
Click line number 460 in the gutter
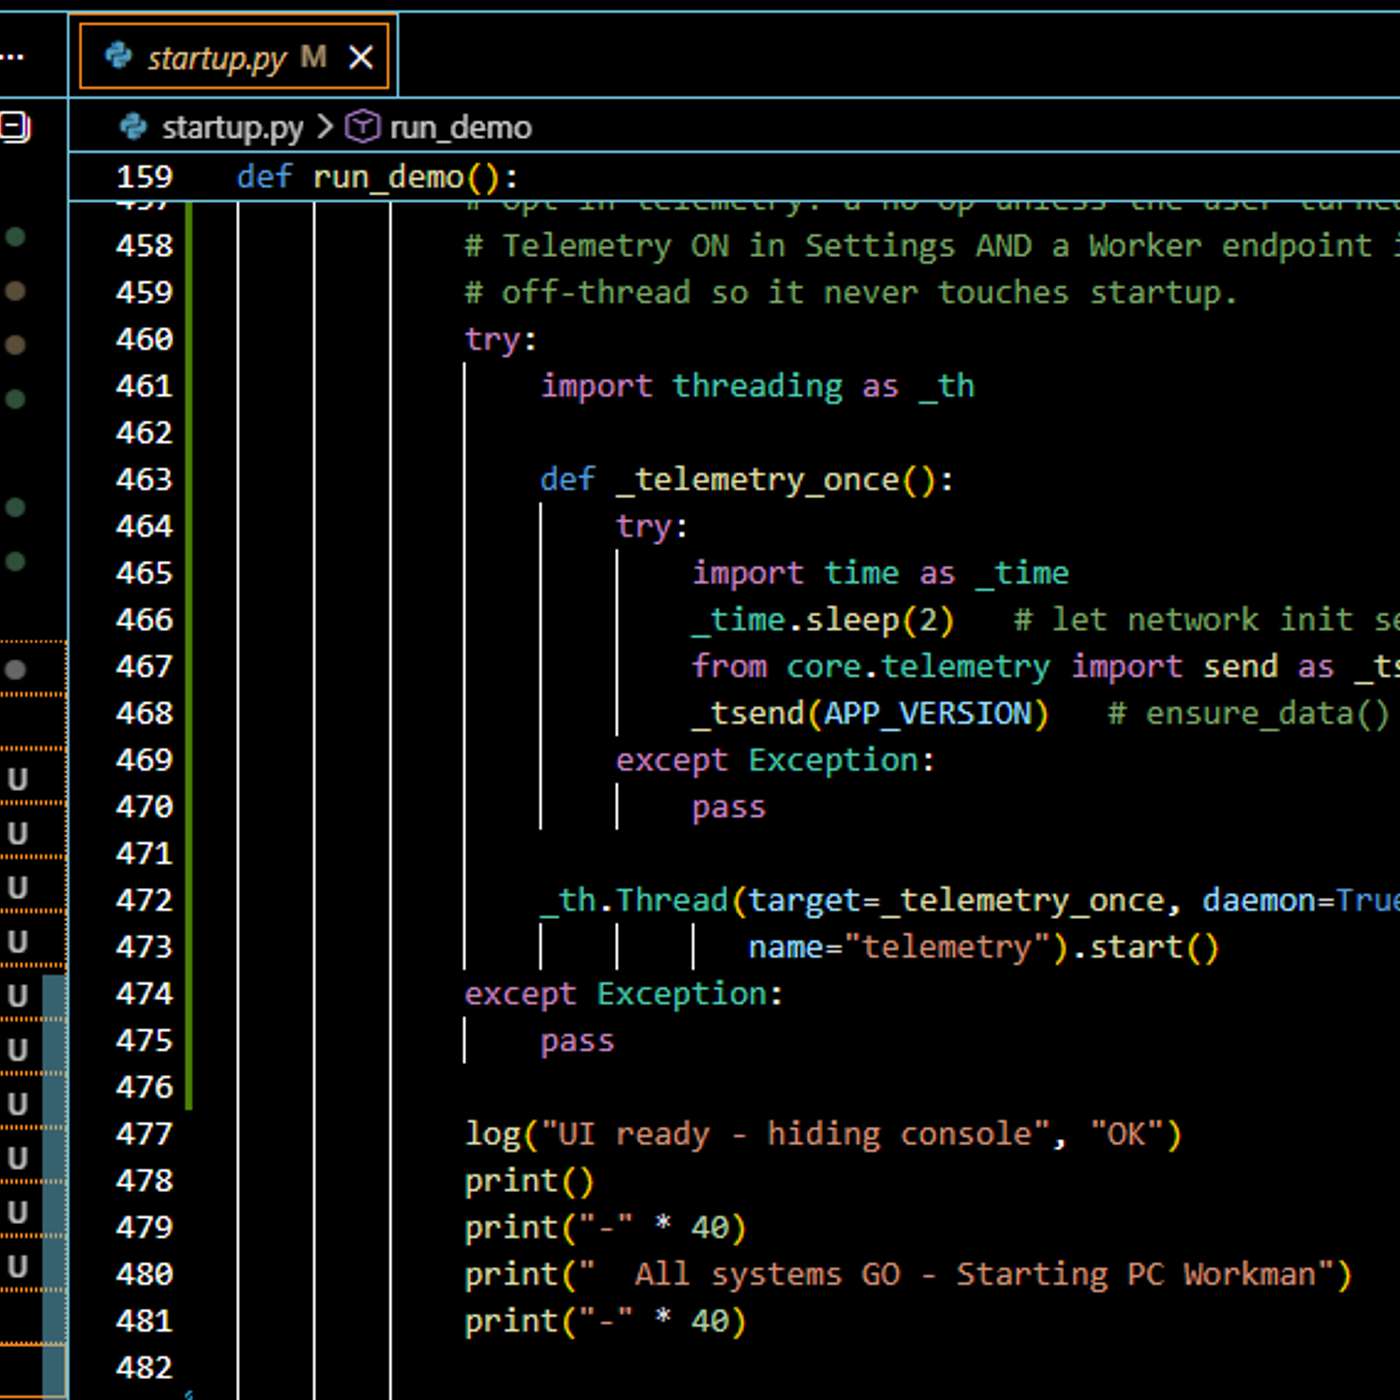click(x=144, y=339)
